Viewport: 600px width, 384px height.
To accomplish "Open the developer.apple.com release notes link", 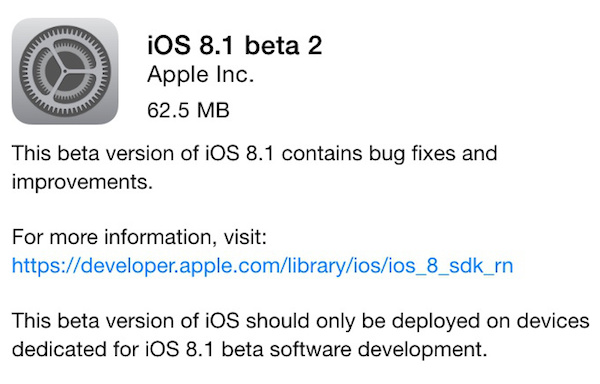I will pyautogui.click(x=262, y=265).
